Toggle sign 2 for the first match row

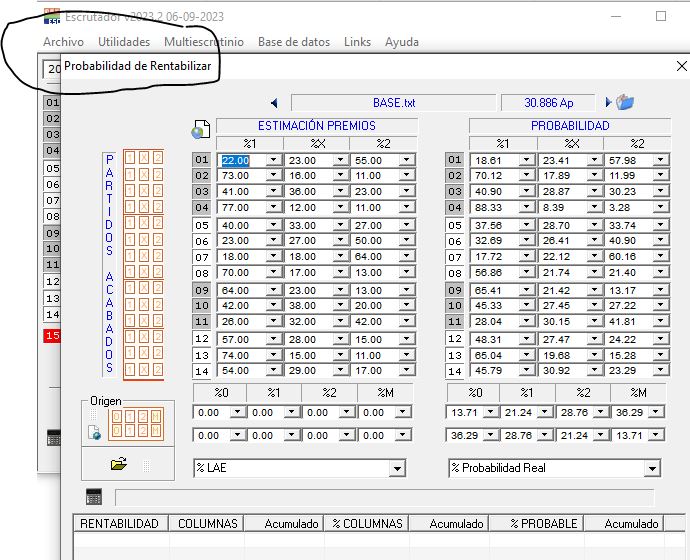[158, 158]
